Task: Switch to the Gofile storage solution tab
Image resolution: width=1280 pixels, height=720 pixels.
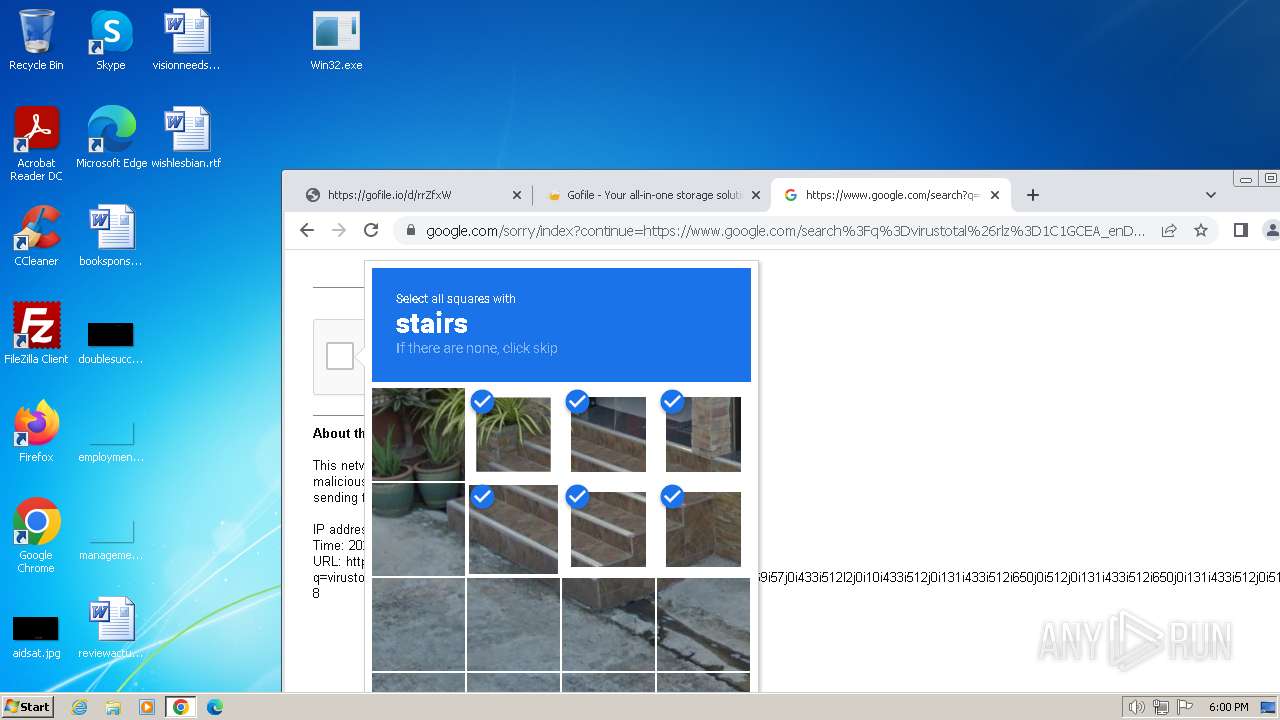Action: (x=653, y=195)
